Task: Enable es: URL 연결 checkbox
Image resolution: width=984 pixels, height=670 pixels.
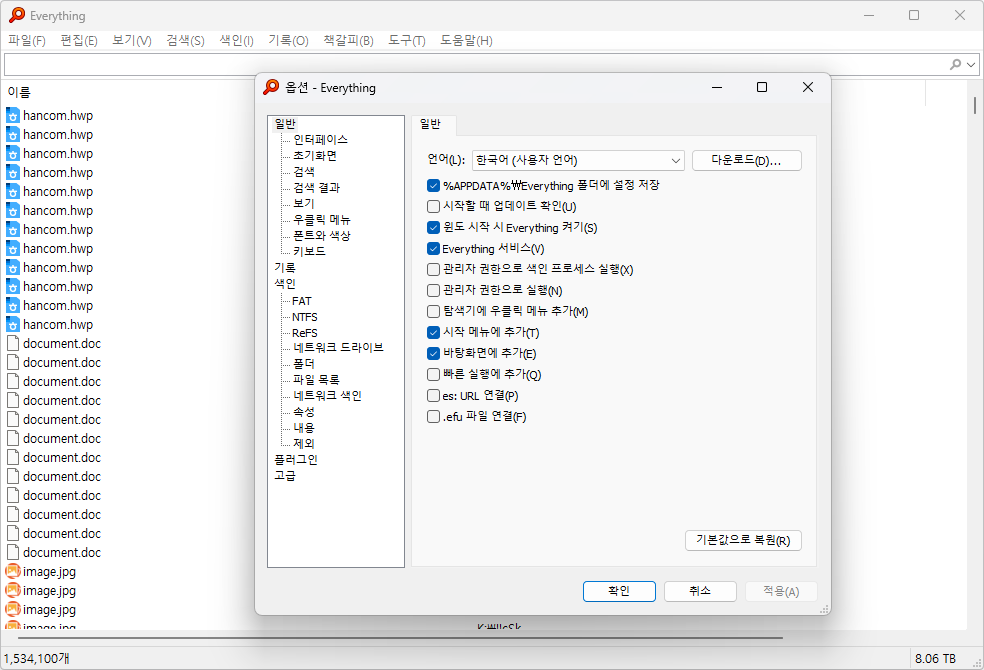Action: 433,396
